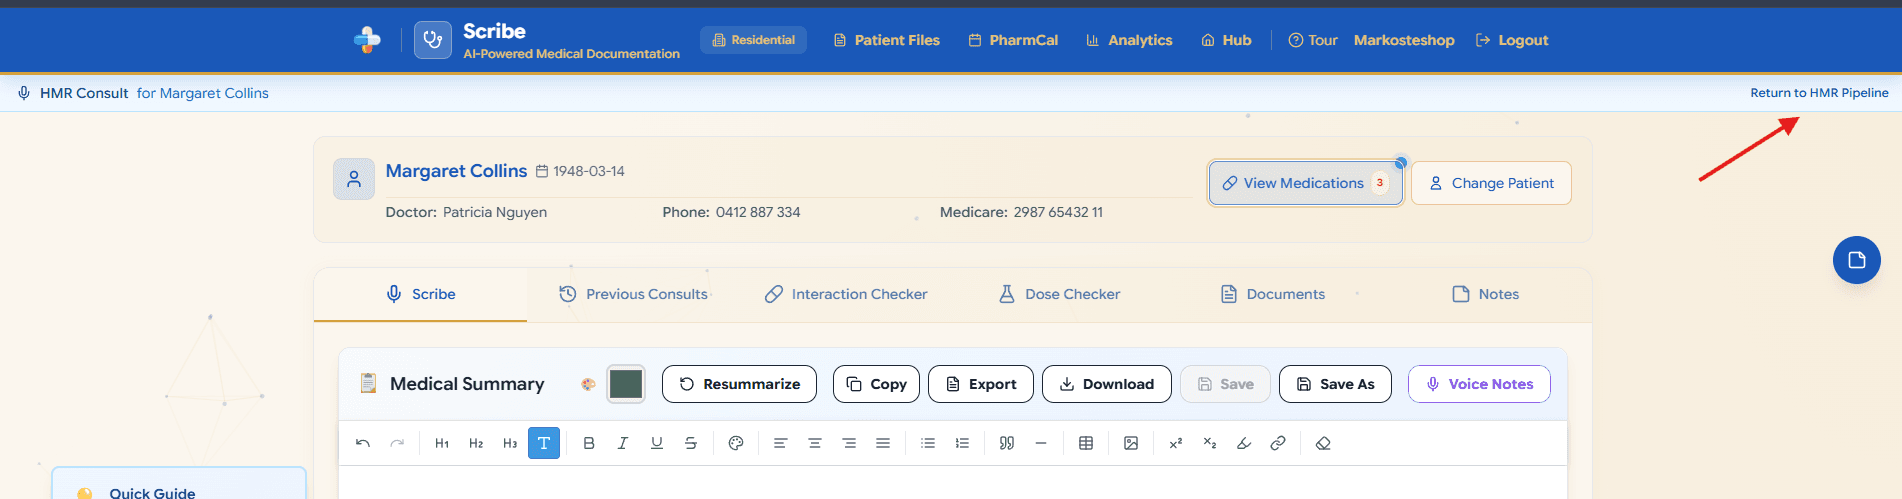Select the highlighter tool

tap(1244, 443)
